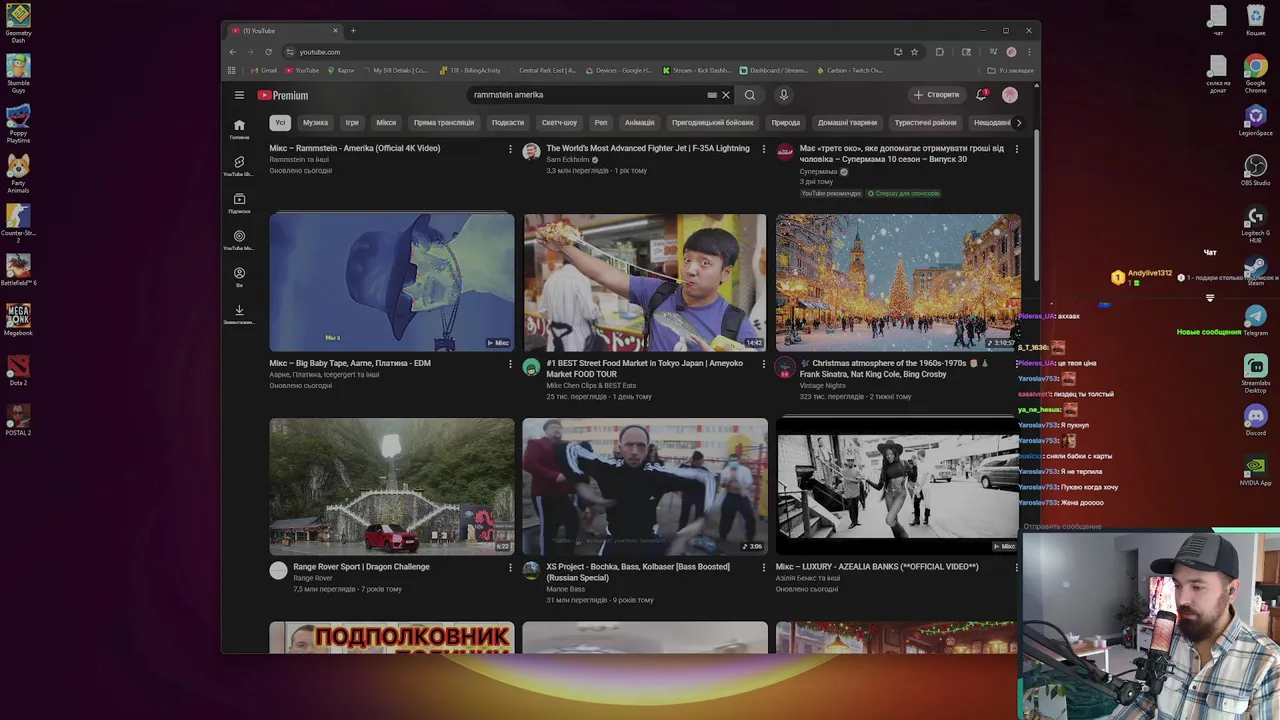Open Gmail bookmark in bookmarks bar
1280x720 pixels.
[264, 71]
